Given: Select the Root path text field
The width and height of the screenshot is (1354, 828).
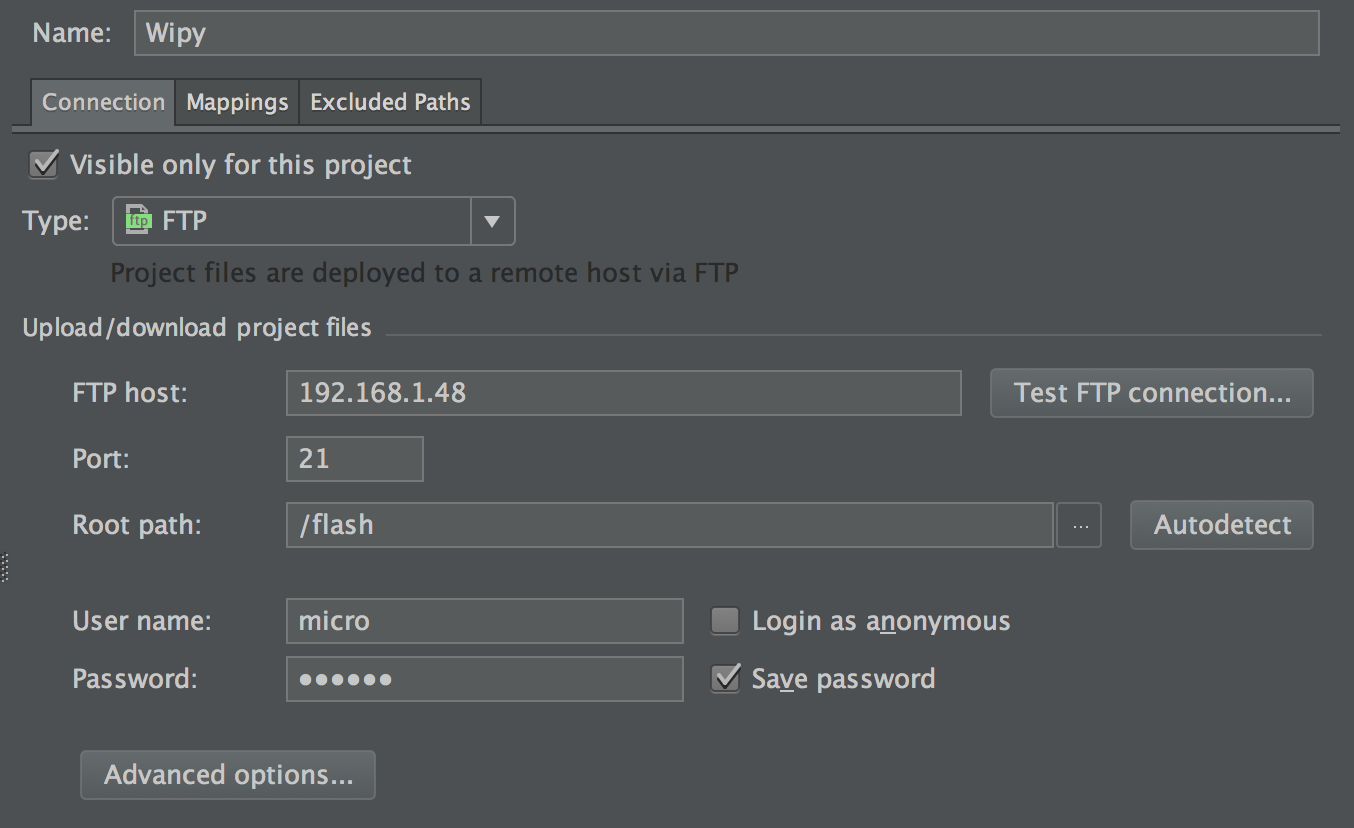Looking at the screenshot, I should point(669,525).
